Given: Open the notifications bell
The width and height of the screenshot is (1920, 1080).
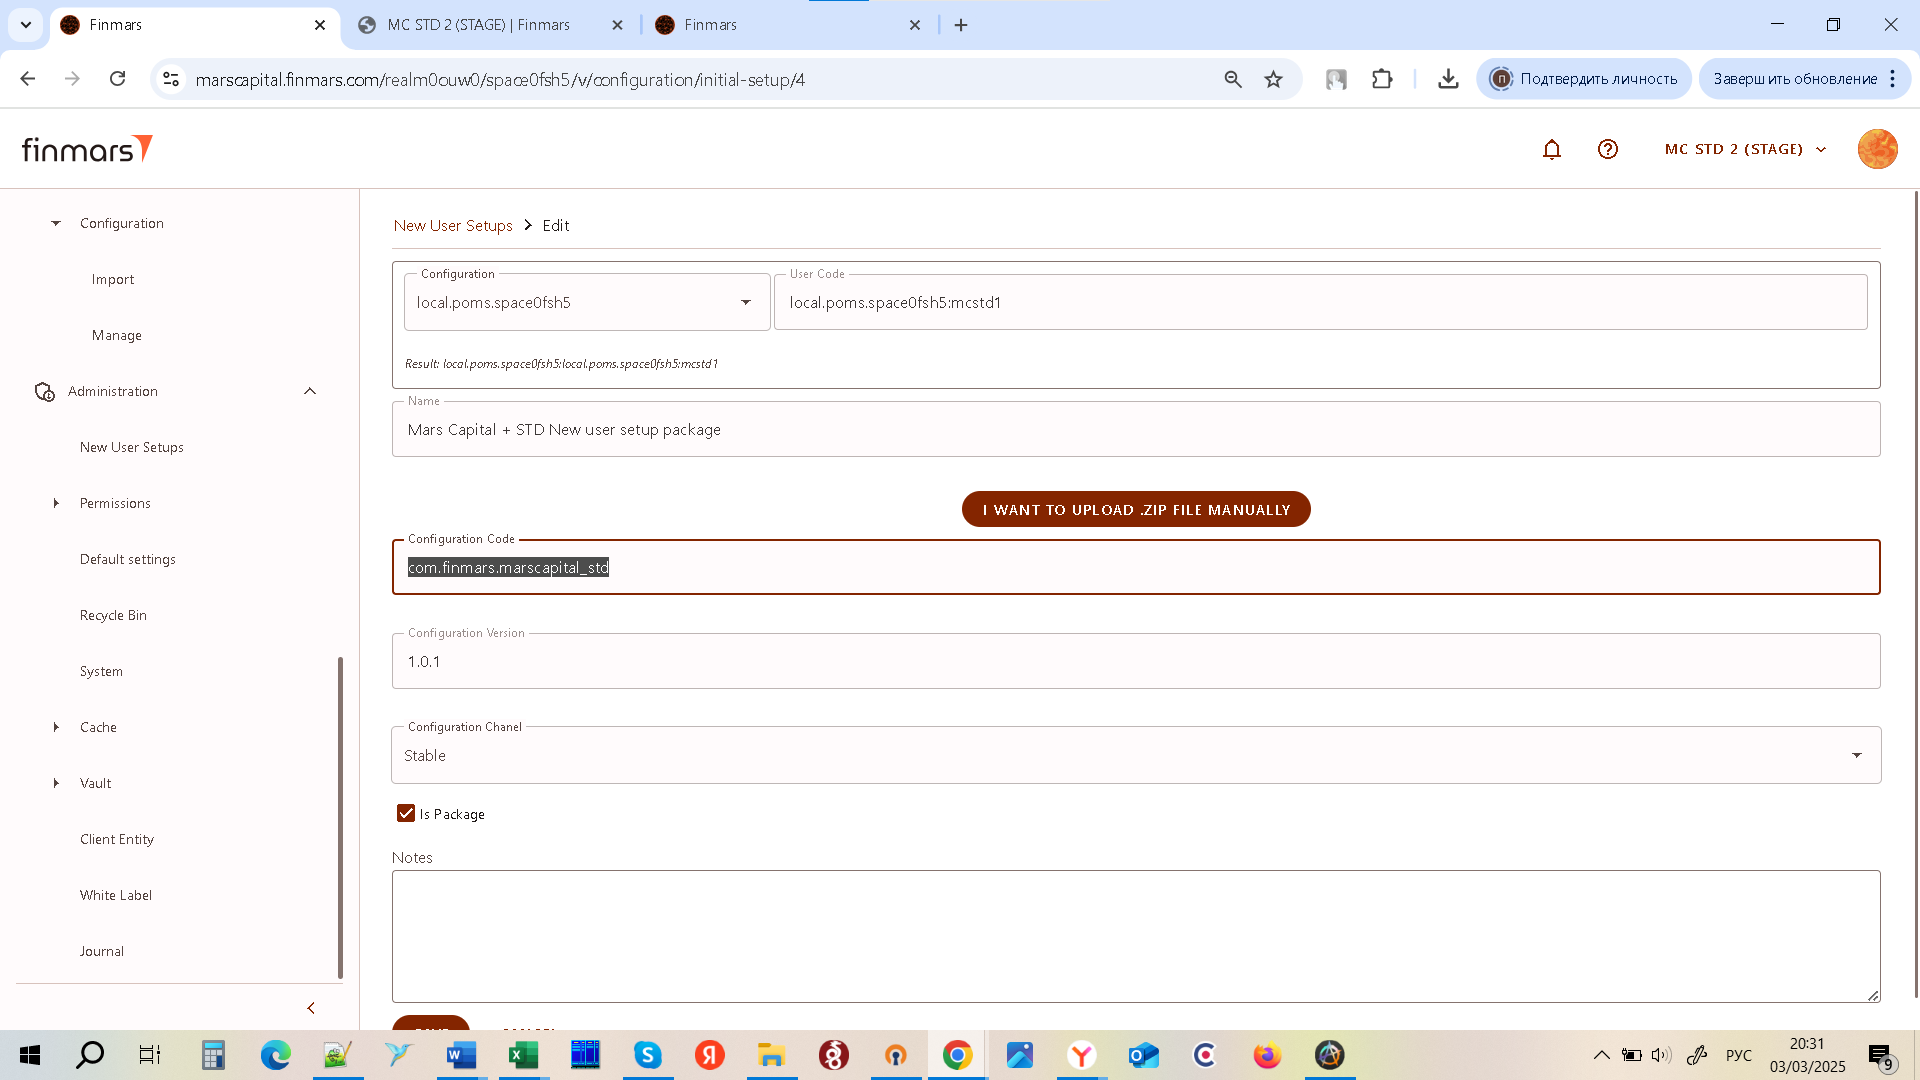Looking at the screenshot, I should pos(1551,149).
